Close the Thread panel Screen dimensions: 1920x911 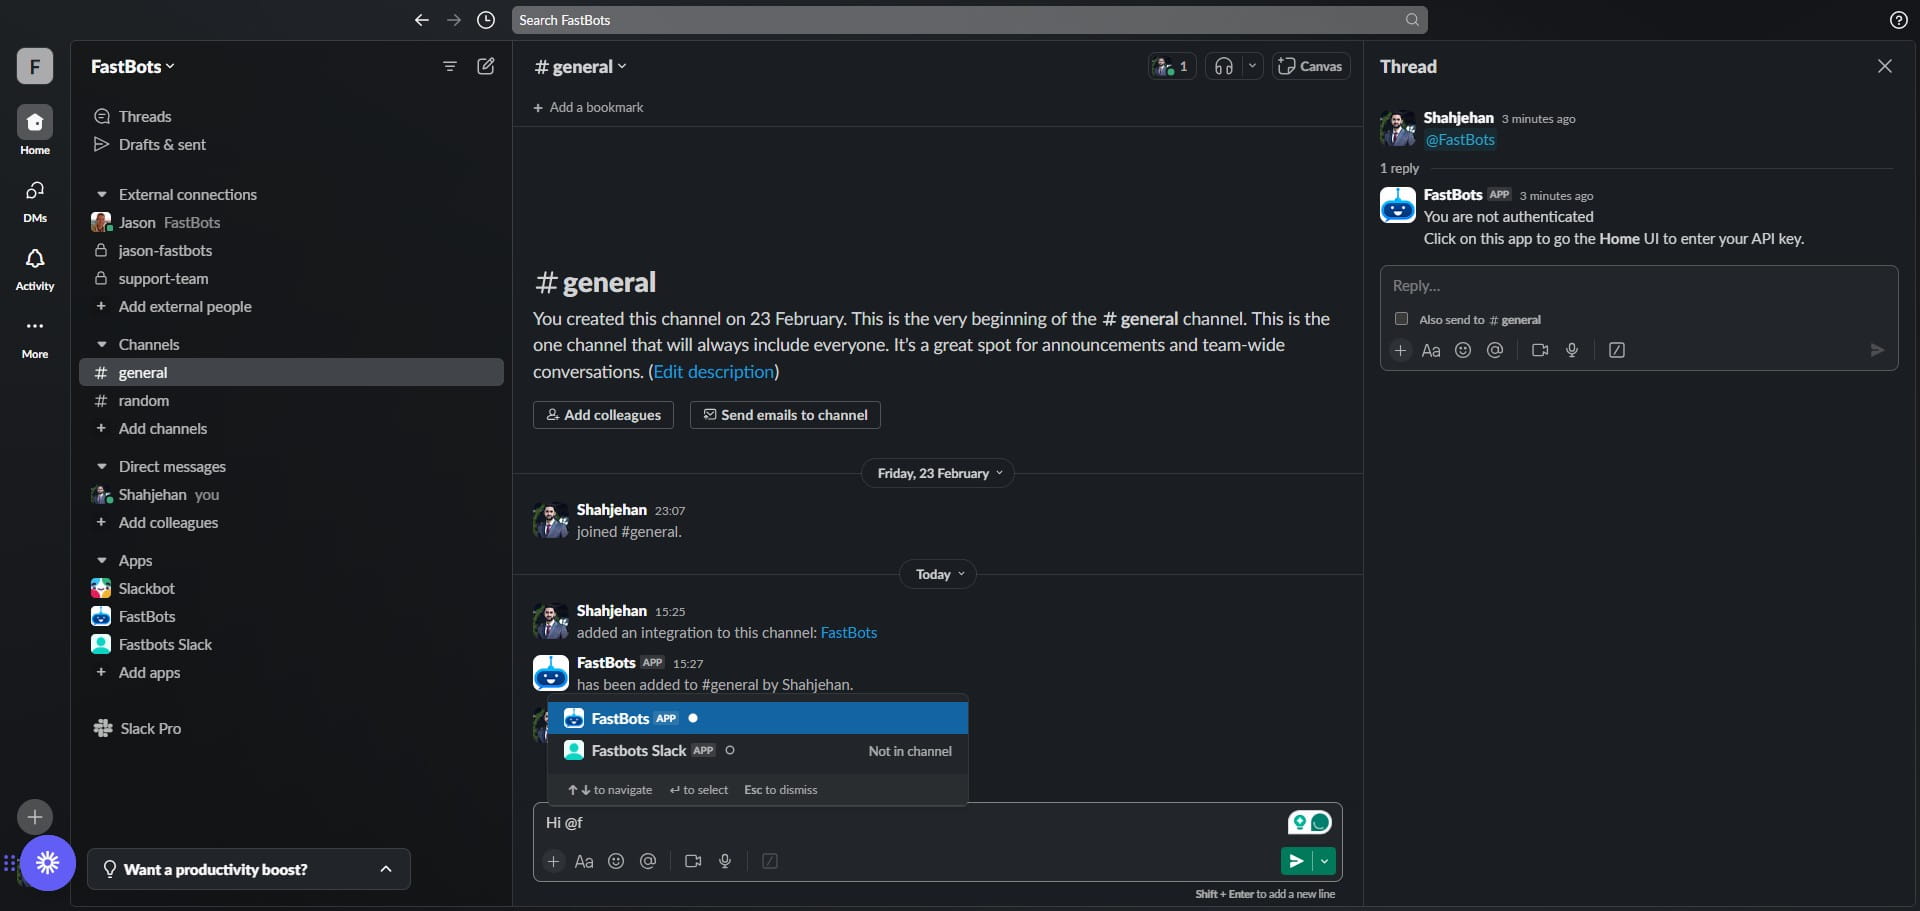coord(1884,66)
